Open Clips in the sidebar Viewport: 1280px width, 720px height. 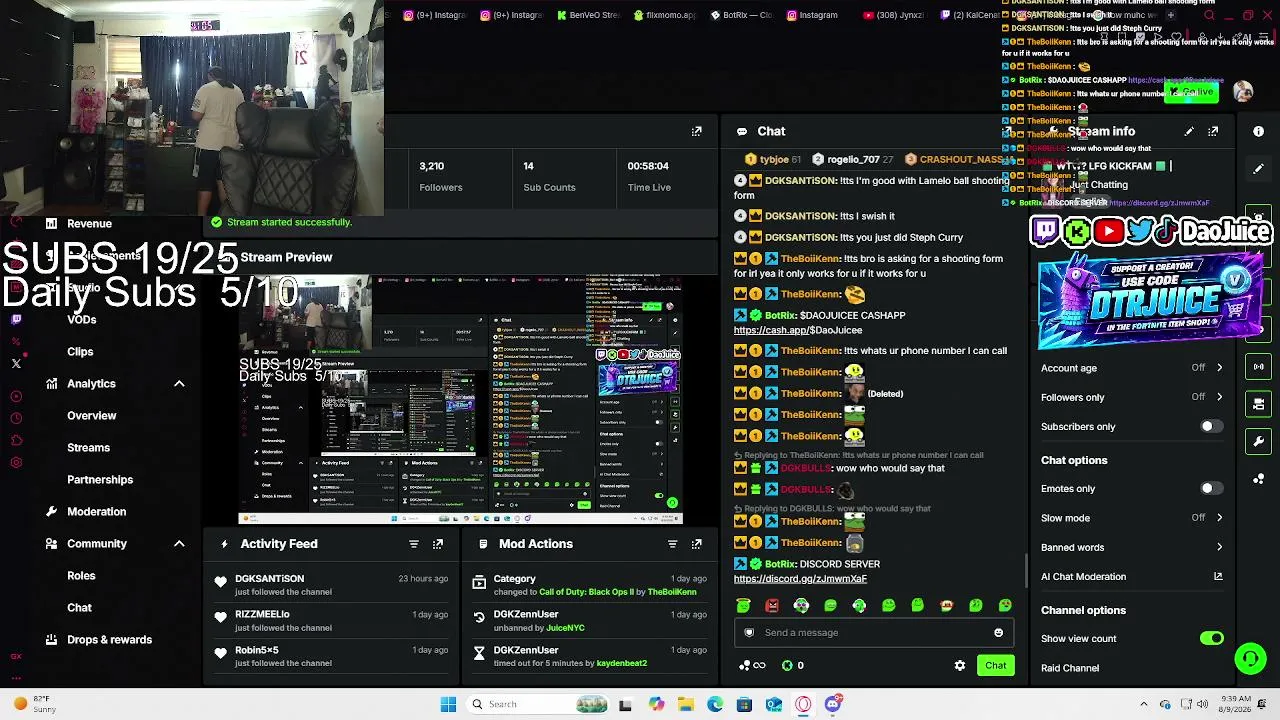[x=80, y=352]
